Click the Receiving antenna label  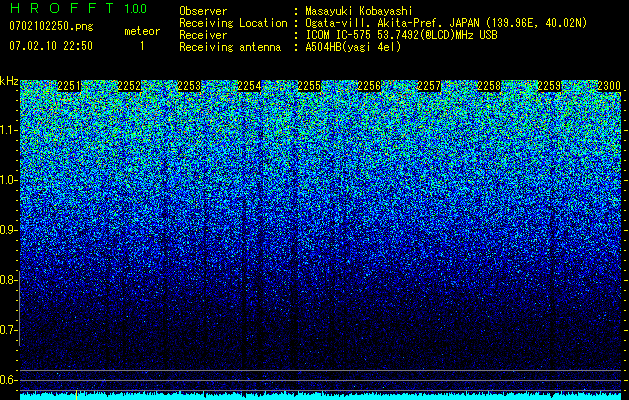230,47
